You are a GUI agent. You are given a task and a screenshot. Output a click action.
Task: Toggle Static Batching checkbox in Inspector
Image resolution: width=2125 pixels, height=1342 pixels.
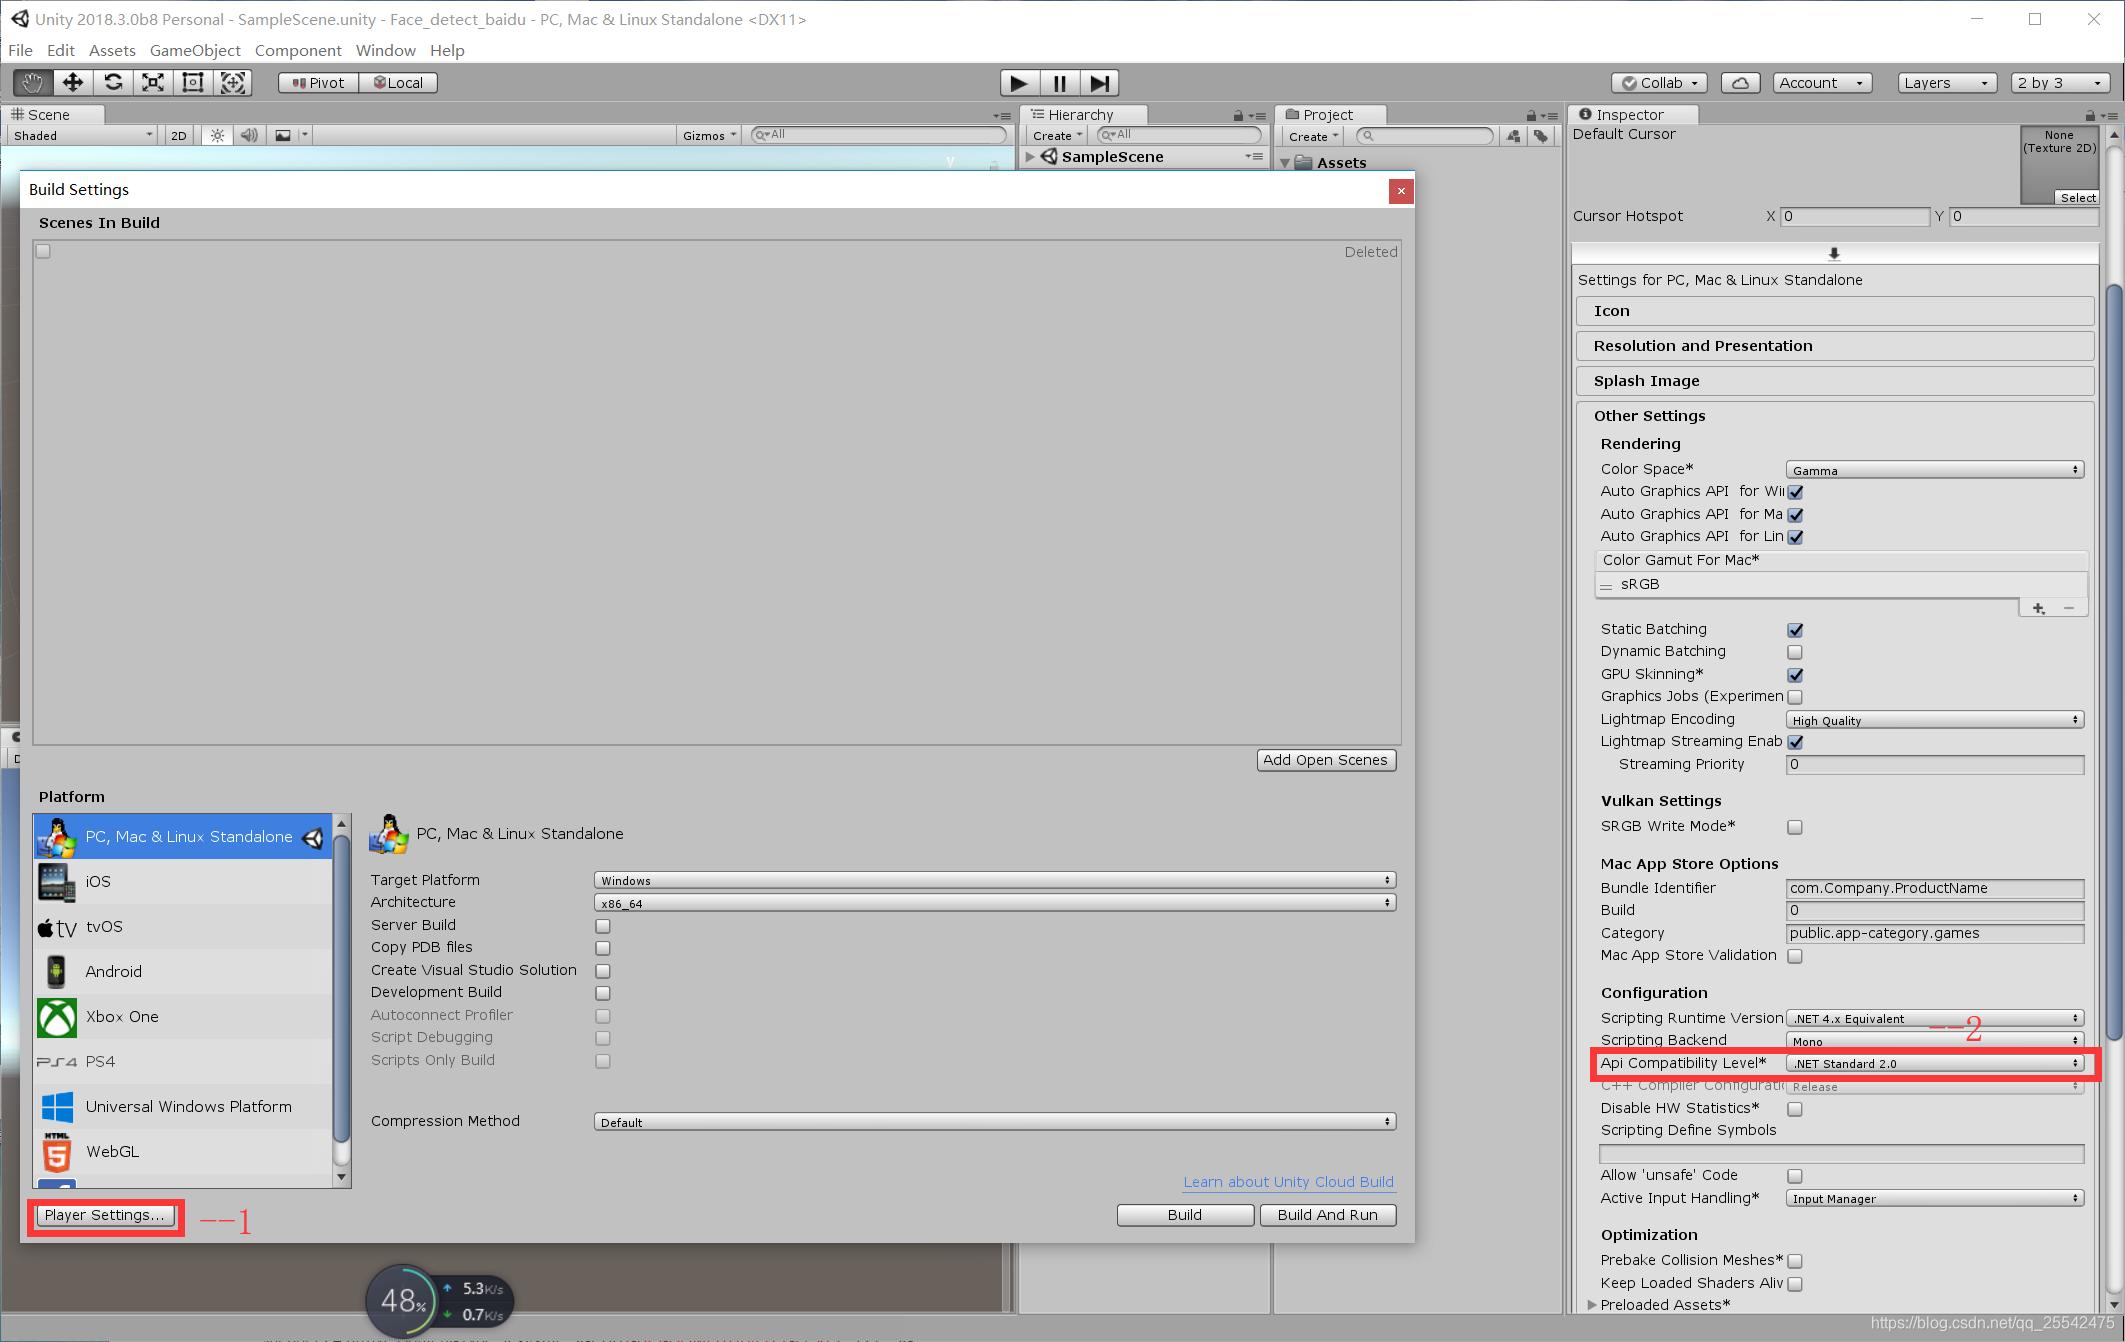tap(1794, 629)
